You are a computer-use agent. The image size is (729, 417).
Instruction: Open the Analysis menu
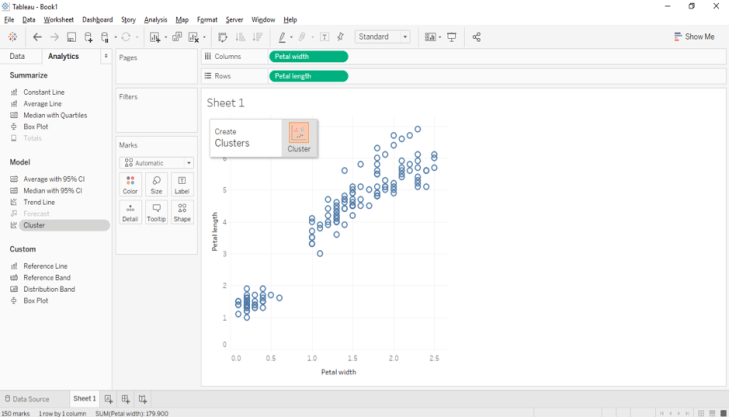pos(155,20)
